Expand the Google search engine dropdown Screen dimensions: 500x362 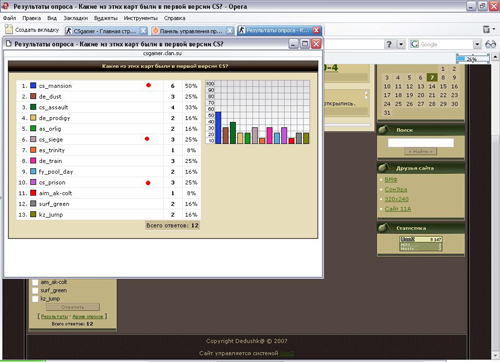477,44
